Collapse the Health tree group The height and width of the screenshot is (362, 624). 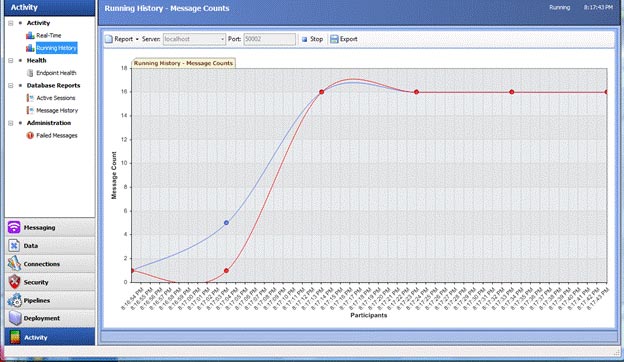coord(11,60)
